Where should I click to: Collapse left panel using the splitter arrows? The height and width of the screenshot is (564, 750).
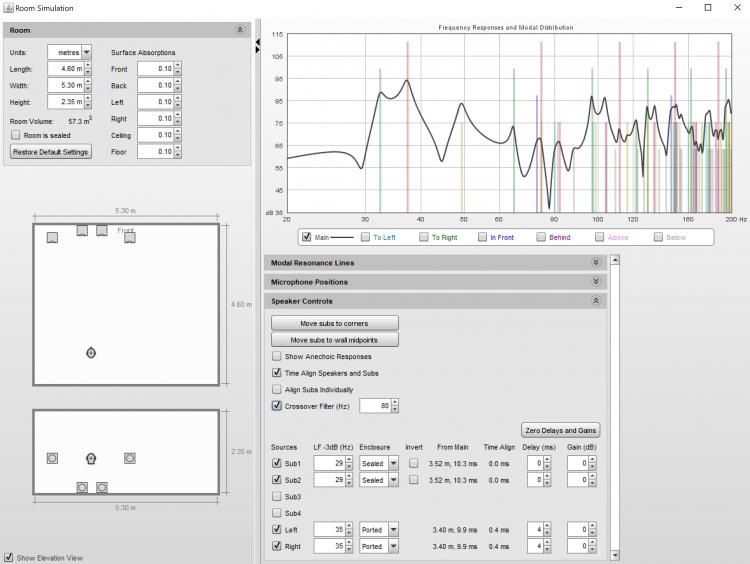(x=258, y=42)
